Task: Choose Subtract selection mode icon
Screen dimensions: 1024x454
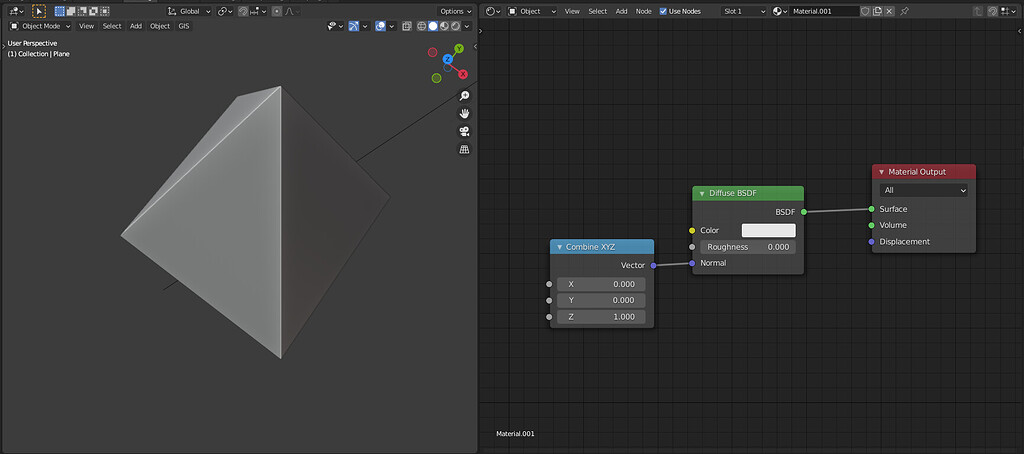Action: pyautogui.click(x=82, y=11)
